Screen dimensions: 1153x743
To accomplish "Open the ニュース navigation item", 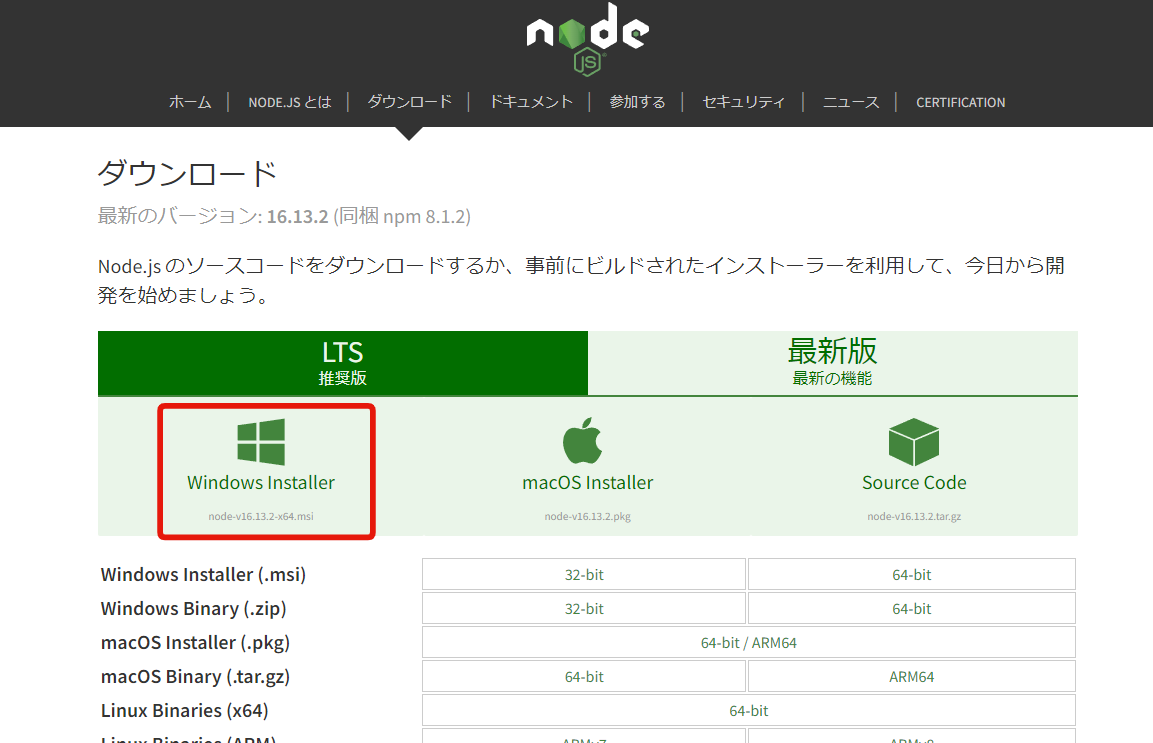I will (x=851, y=102).
